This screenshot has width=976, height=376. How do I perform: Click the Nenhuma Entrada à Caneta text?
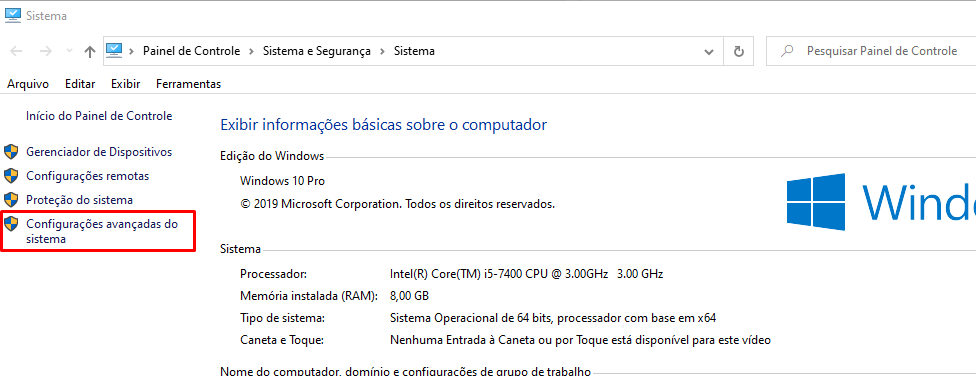[x=580, y=340]
